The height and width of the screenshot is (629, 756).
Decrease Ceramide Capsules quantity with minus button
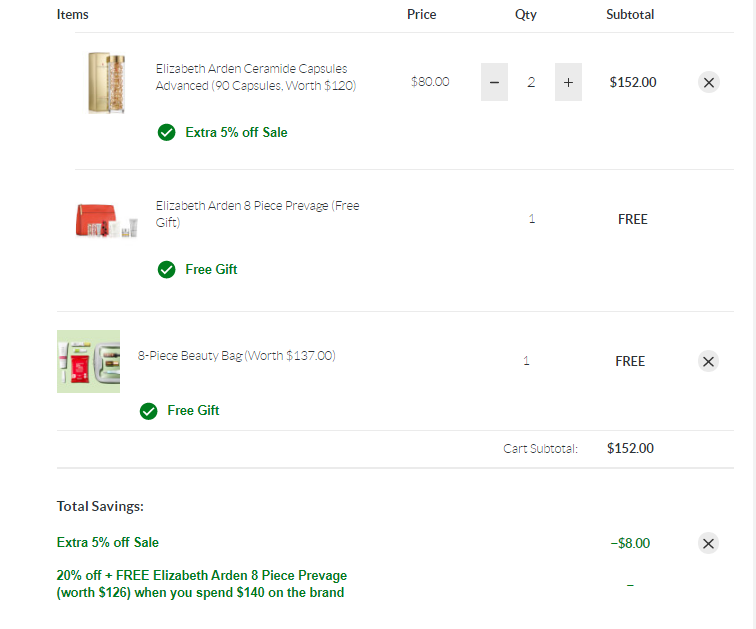[494, 82]
